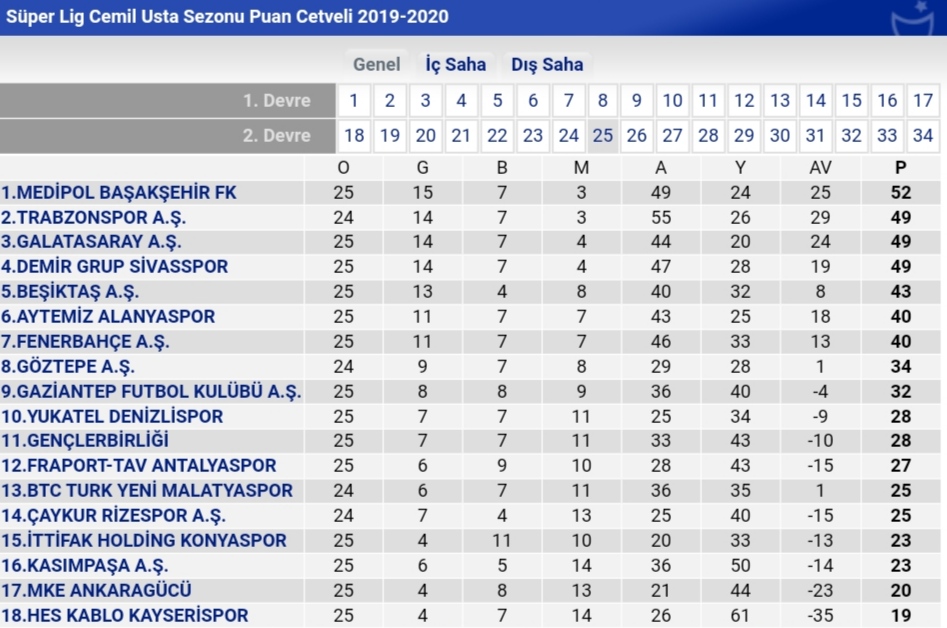Select Fenerbahçe A.Ş. in the table

(85, 342)
